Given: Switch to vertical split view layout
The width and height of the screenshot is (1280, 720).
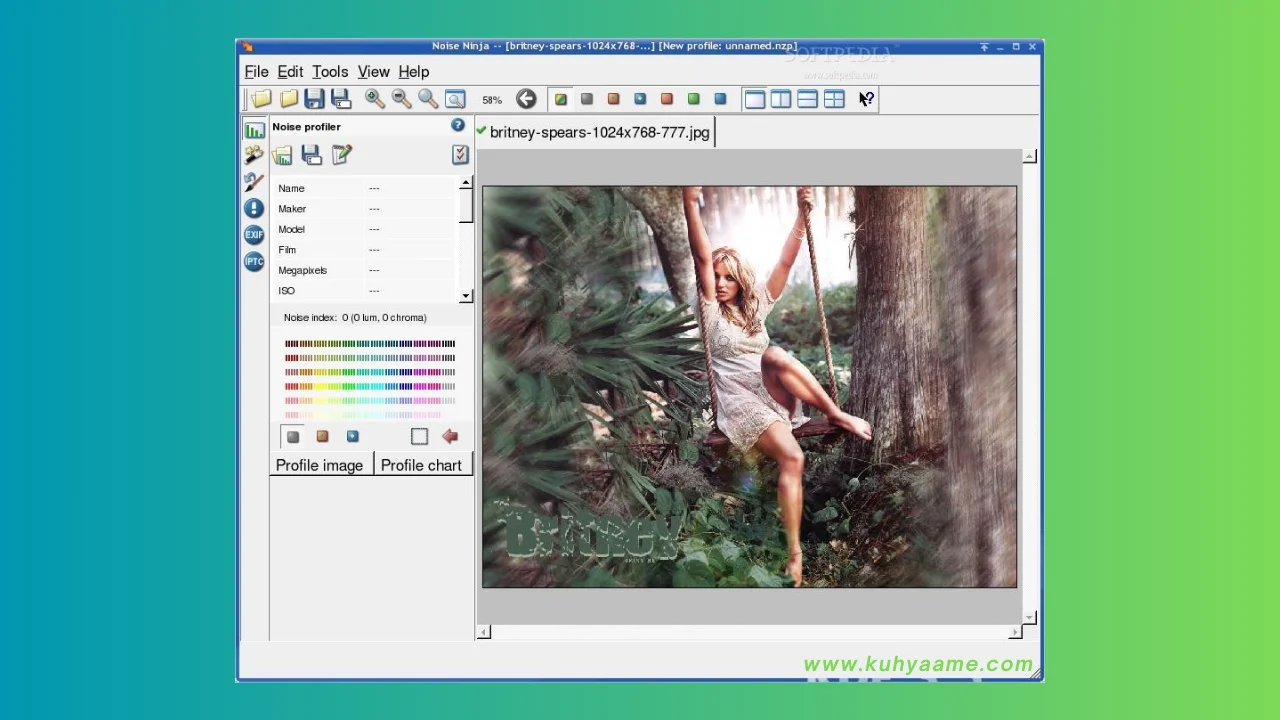Looking at the screenshot, I should coord(780,99).
